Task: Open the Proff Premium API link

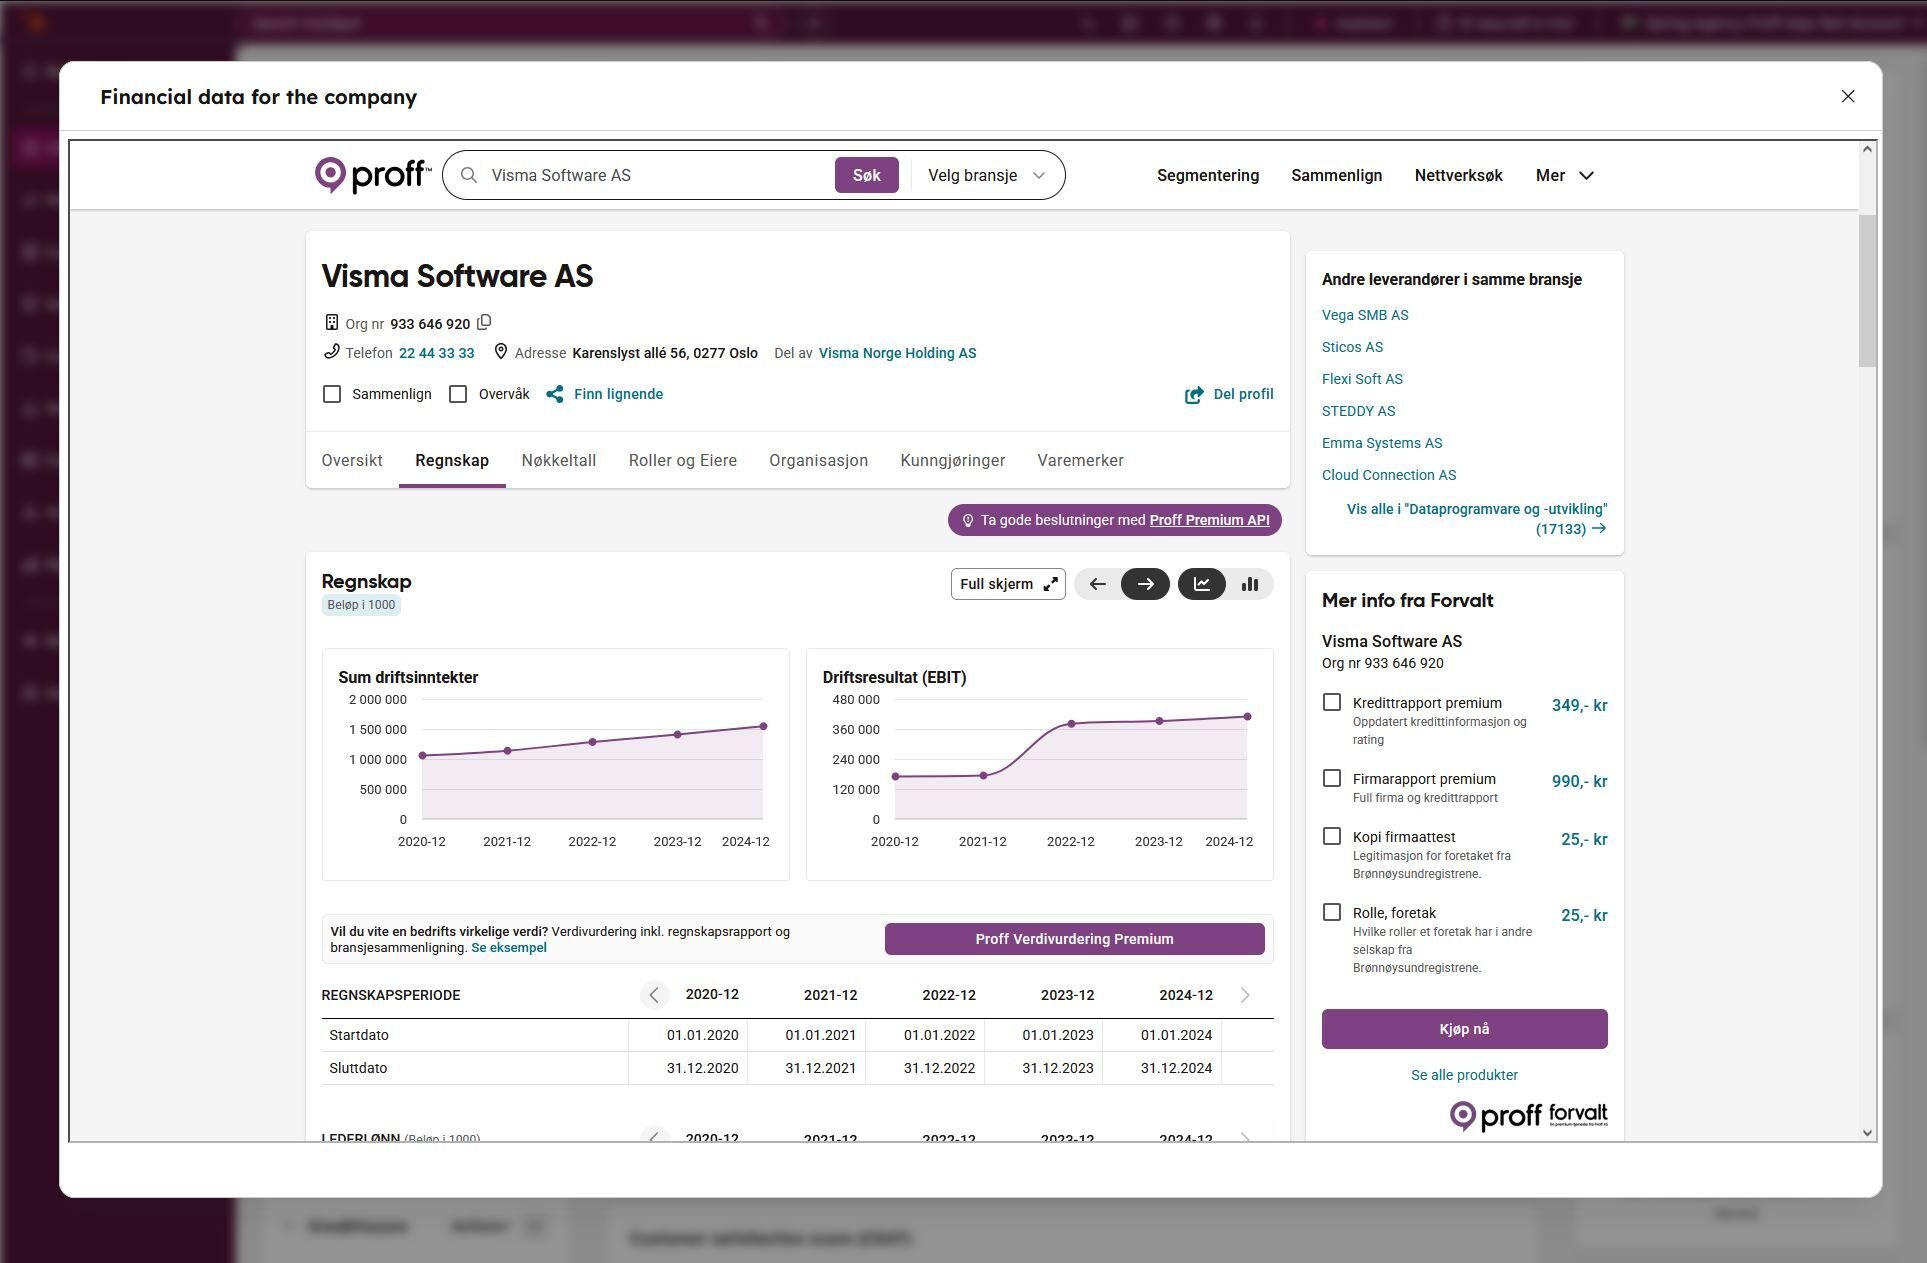Action: (x=1210, y=520)
